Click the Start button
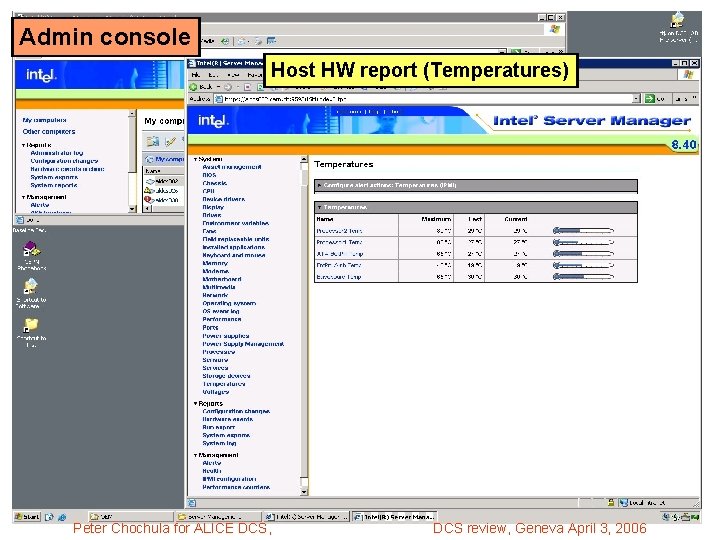This screenshot has width=720, height=540. [x=27, y=517]
